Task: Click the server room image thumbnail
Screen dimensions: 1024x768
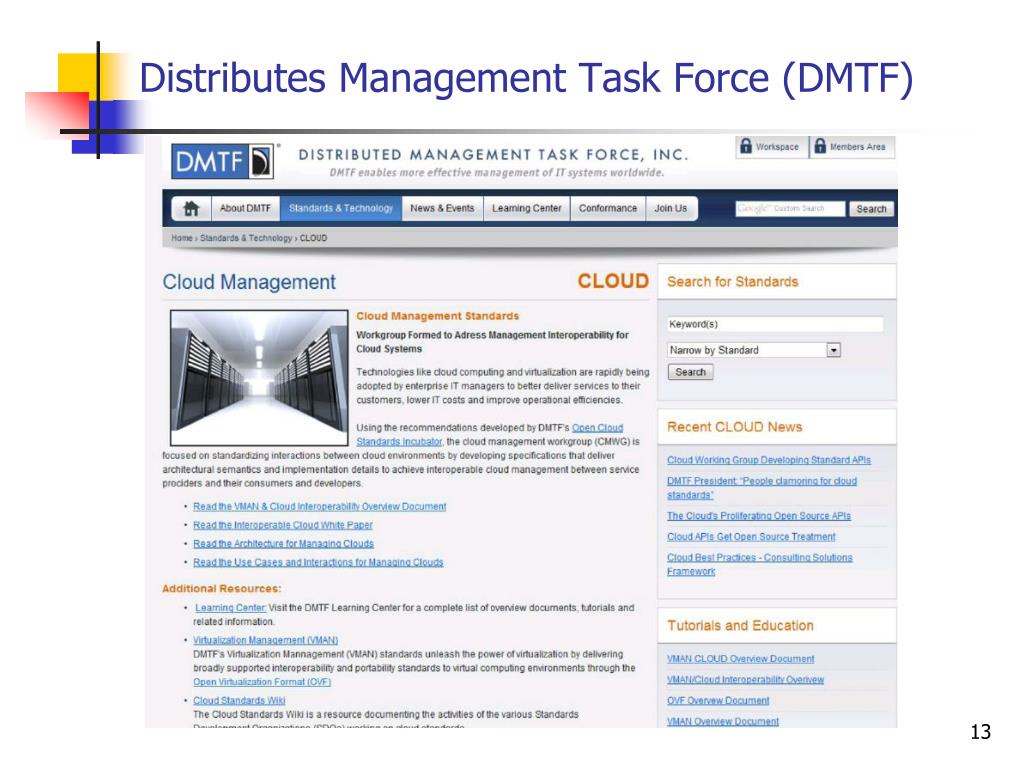Action: click(x=259, y=378)
